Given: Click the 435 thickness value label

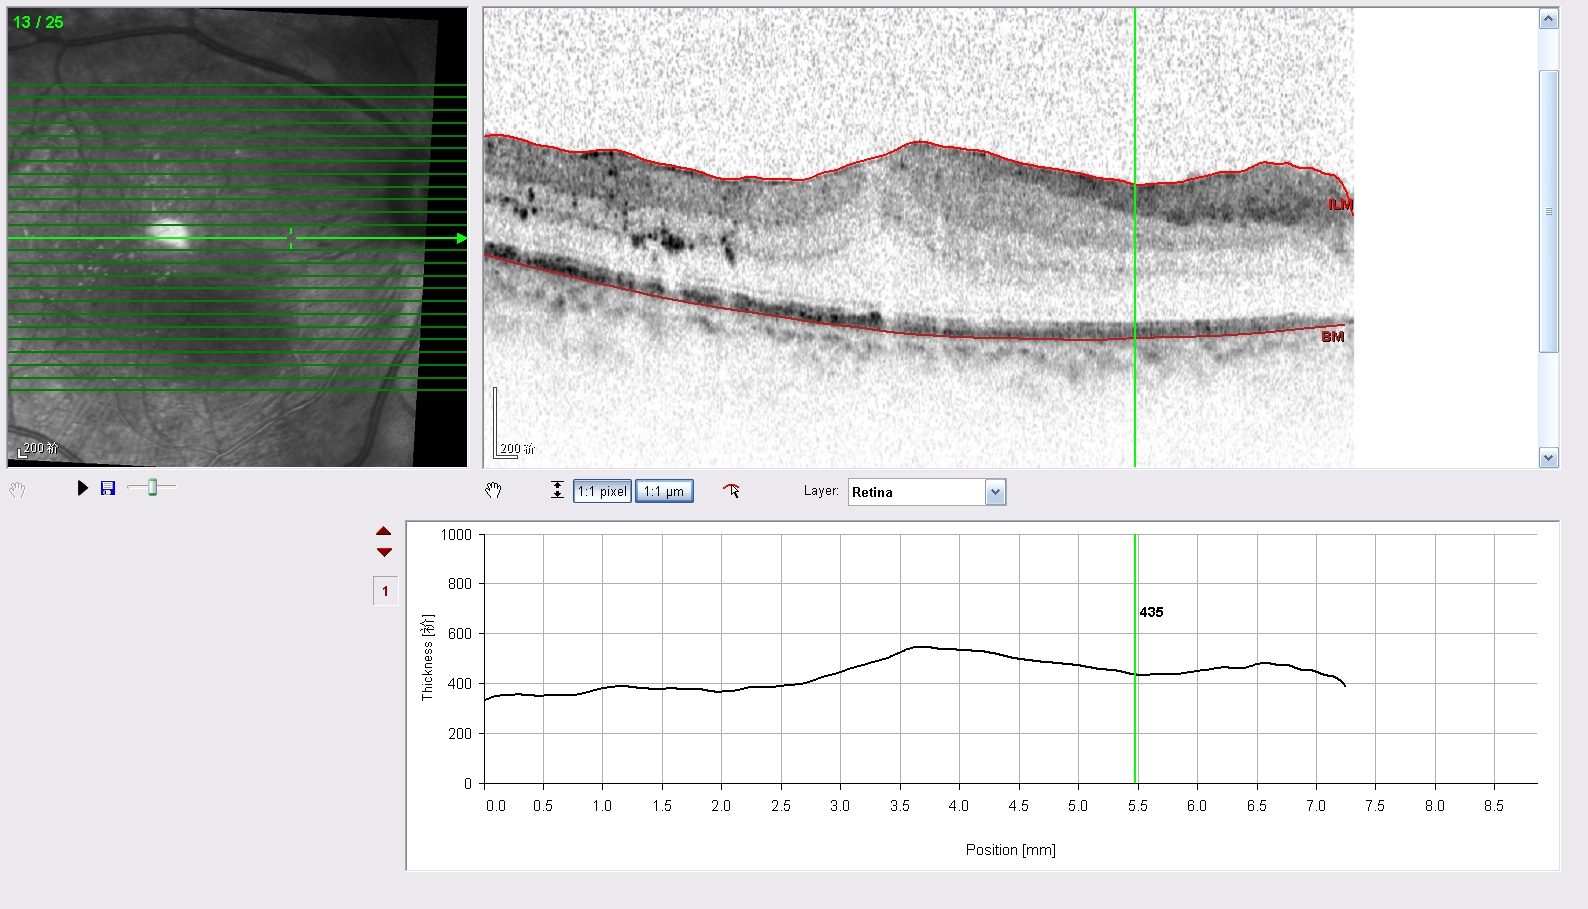Looking at the screenshot, I should (1151, 612).
